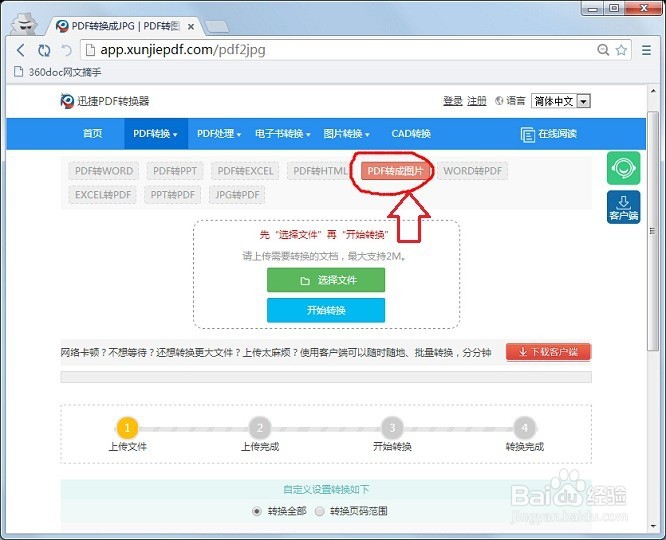Select PDF转成图片 conversion
Viewport: 666px width, 540px height.
click(395, 171)
